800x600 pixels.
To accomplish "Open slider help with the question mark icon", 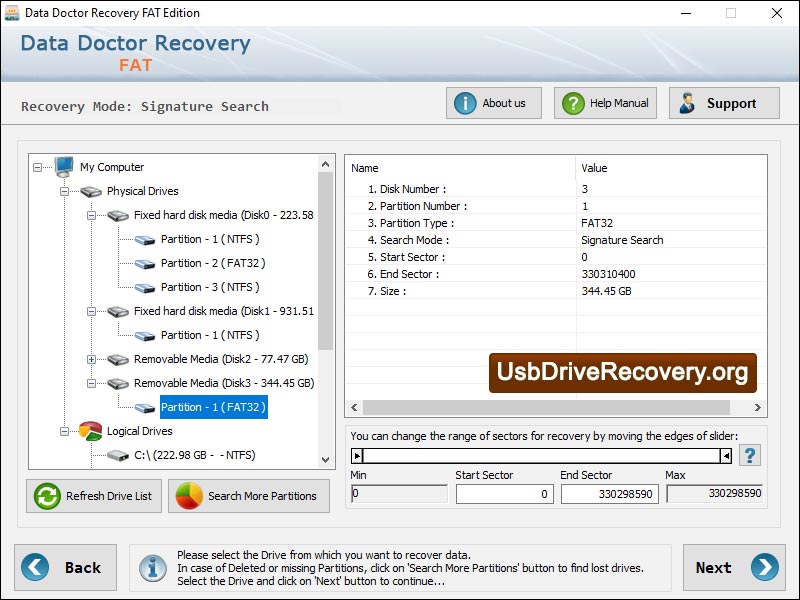I will coord(749,457).
